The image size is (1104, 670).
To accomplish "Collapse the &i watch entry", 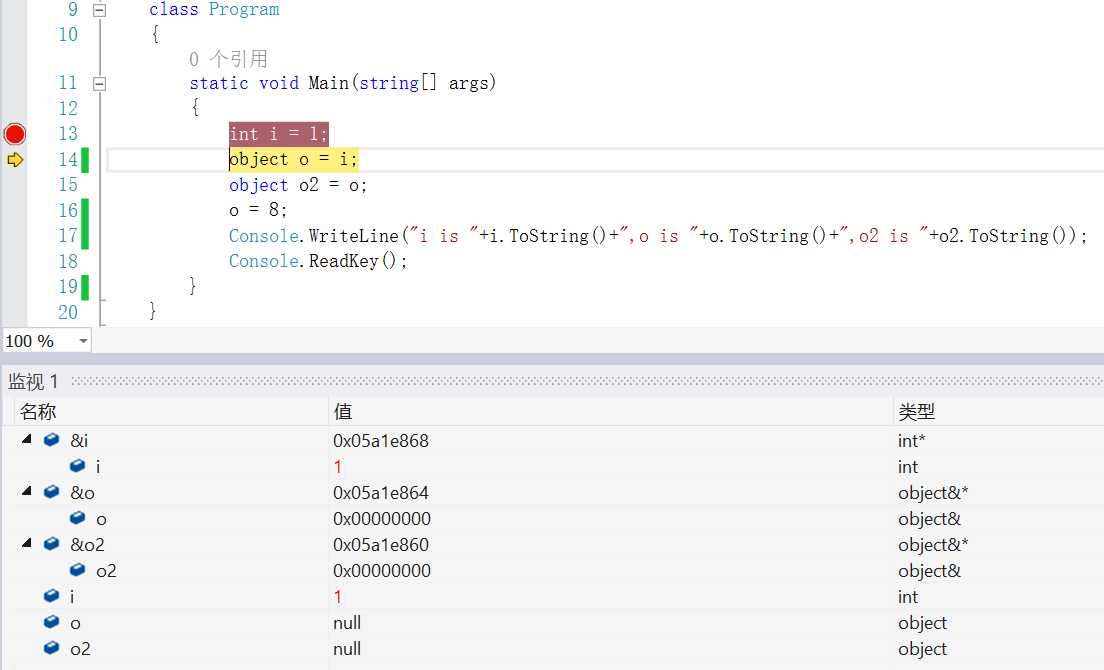I will click(x=27, y=439).
